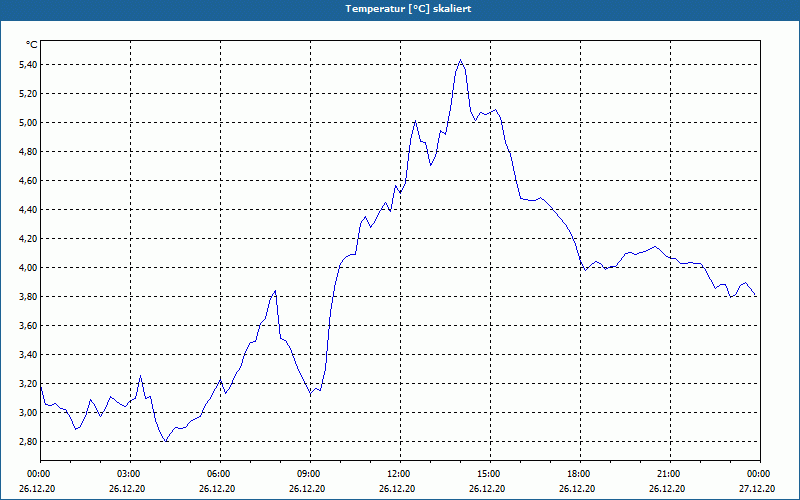The image size is (800, 500).
Task: Select the '03:00' x-axis time label
Action: pos(131,474)
